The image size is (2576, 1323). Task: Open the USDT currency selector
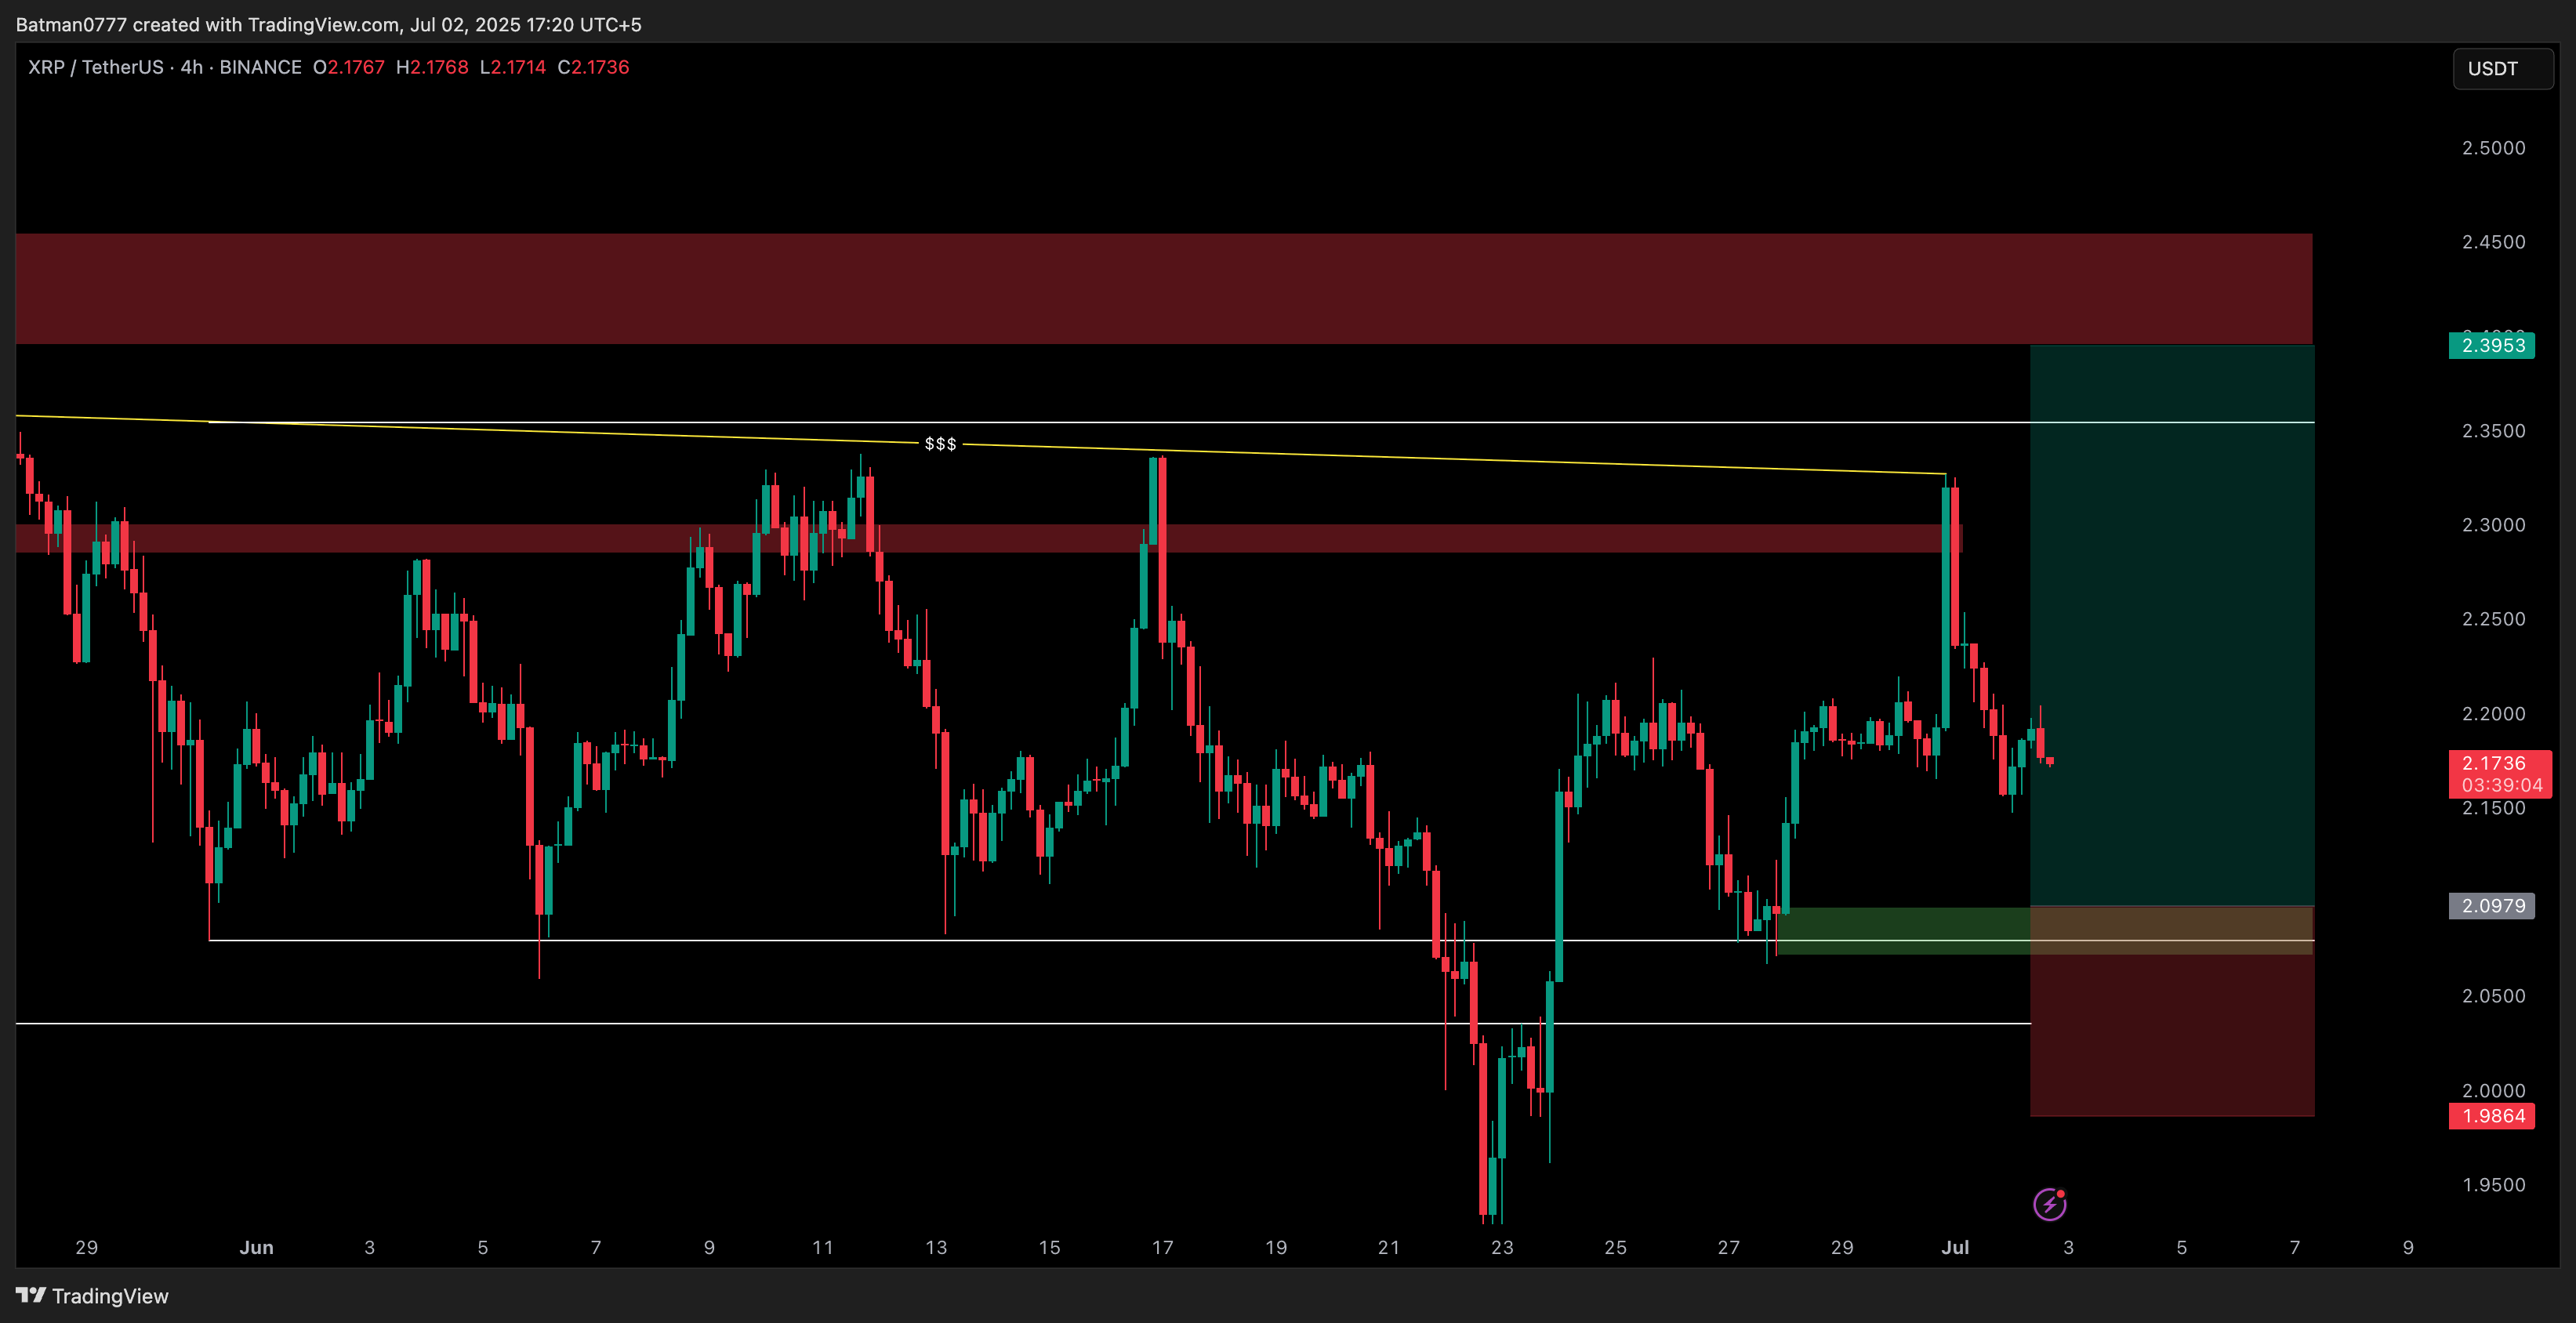point(2502,69)
